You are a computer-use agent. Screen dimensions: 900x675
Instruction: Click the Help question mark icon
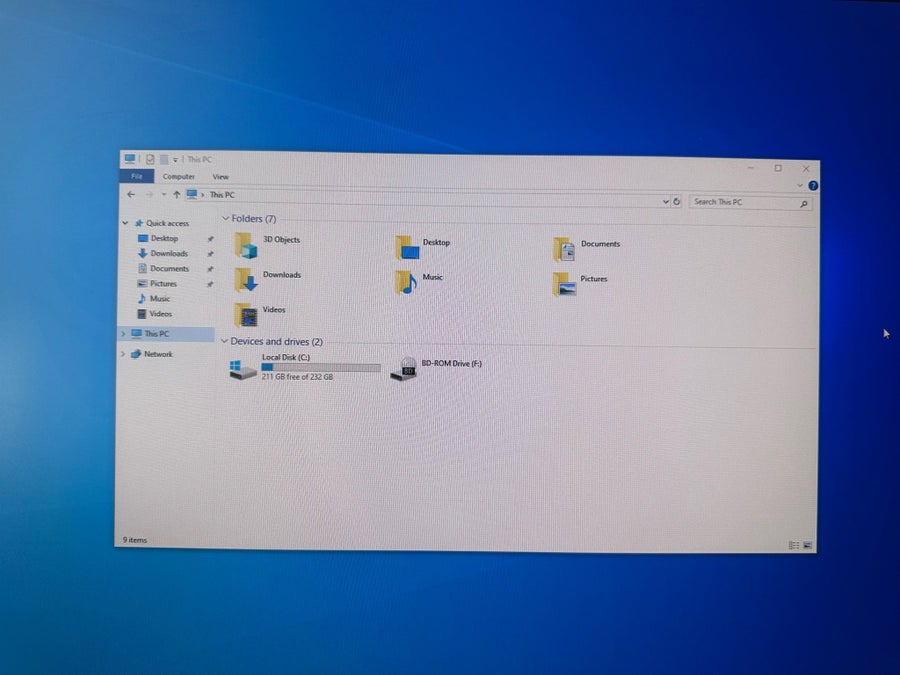coord(813,185)
